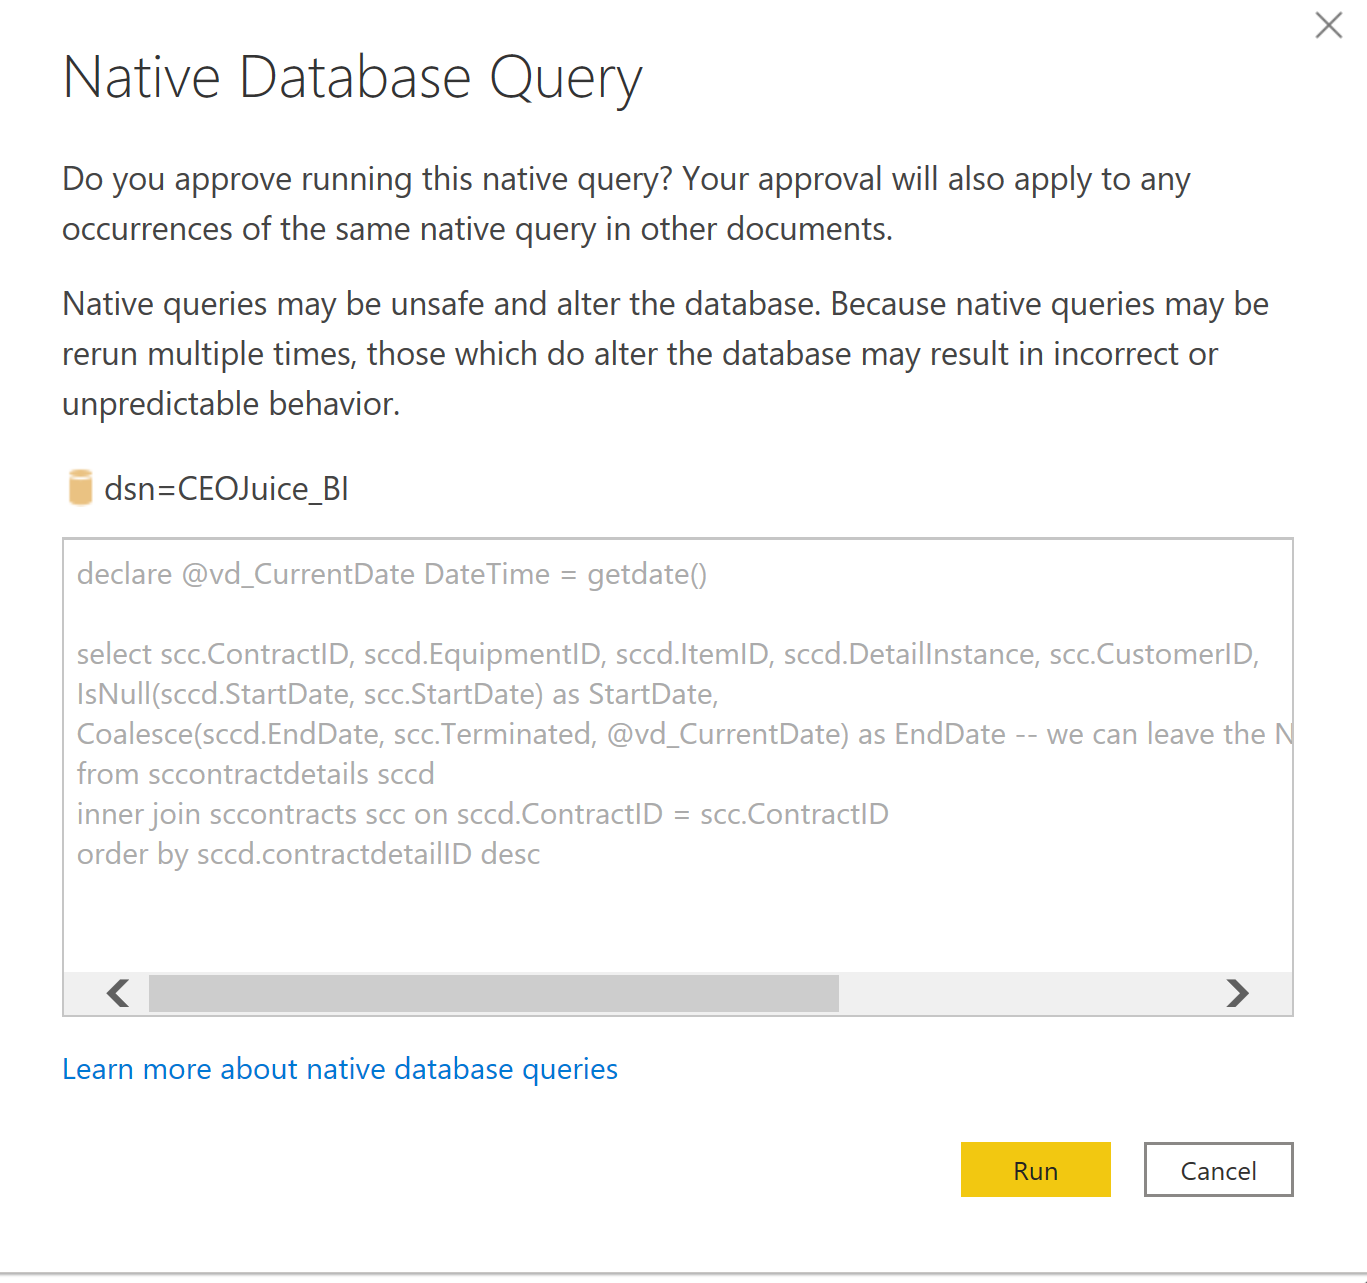
Task: Click the horizontal scrollbar thumb in the query box
Action: click(494, 993)
